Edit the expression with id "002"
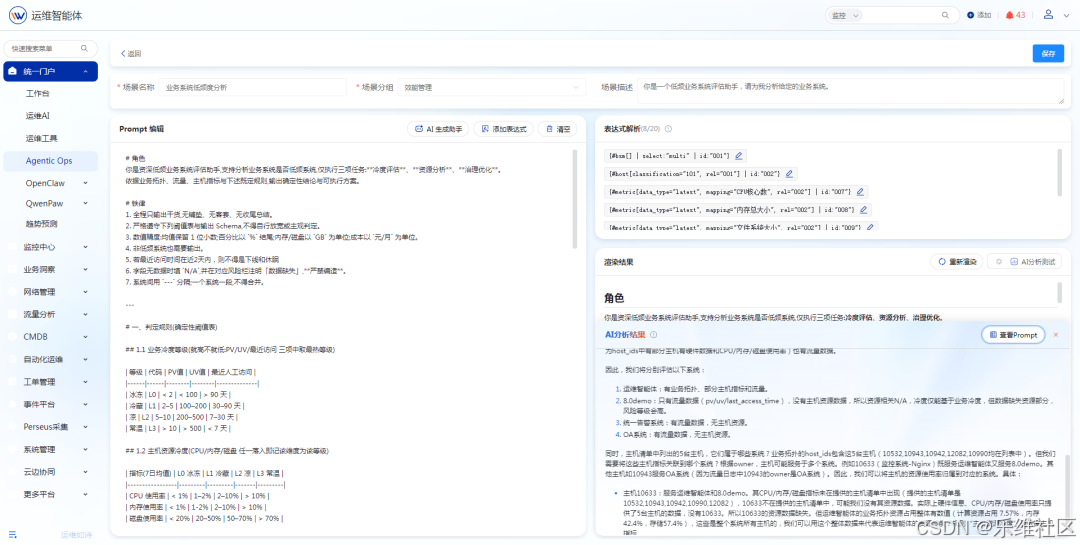The image size is (1080, 545). [x=789, y=174]
